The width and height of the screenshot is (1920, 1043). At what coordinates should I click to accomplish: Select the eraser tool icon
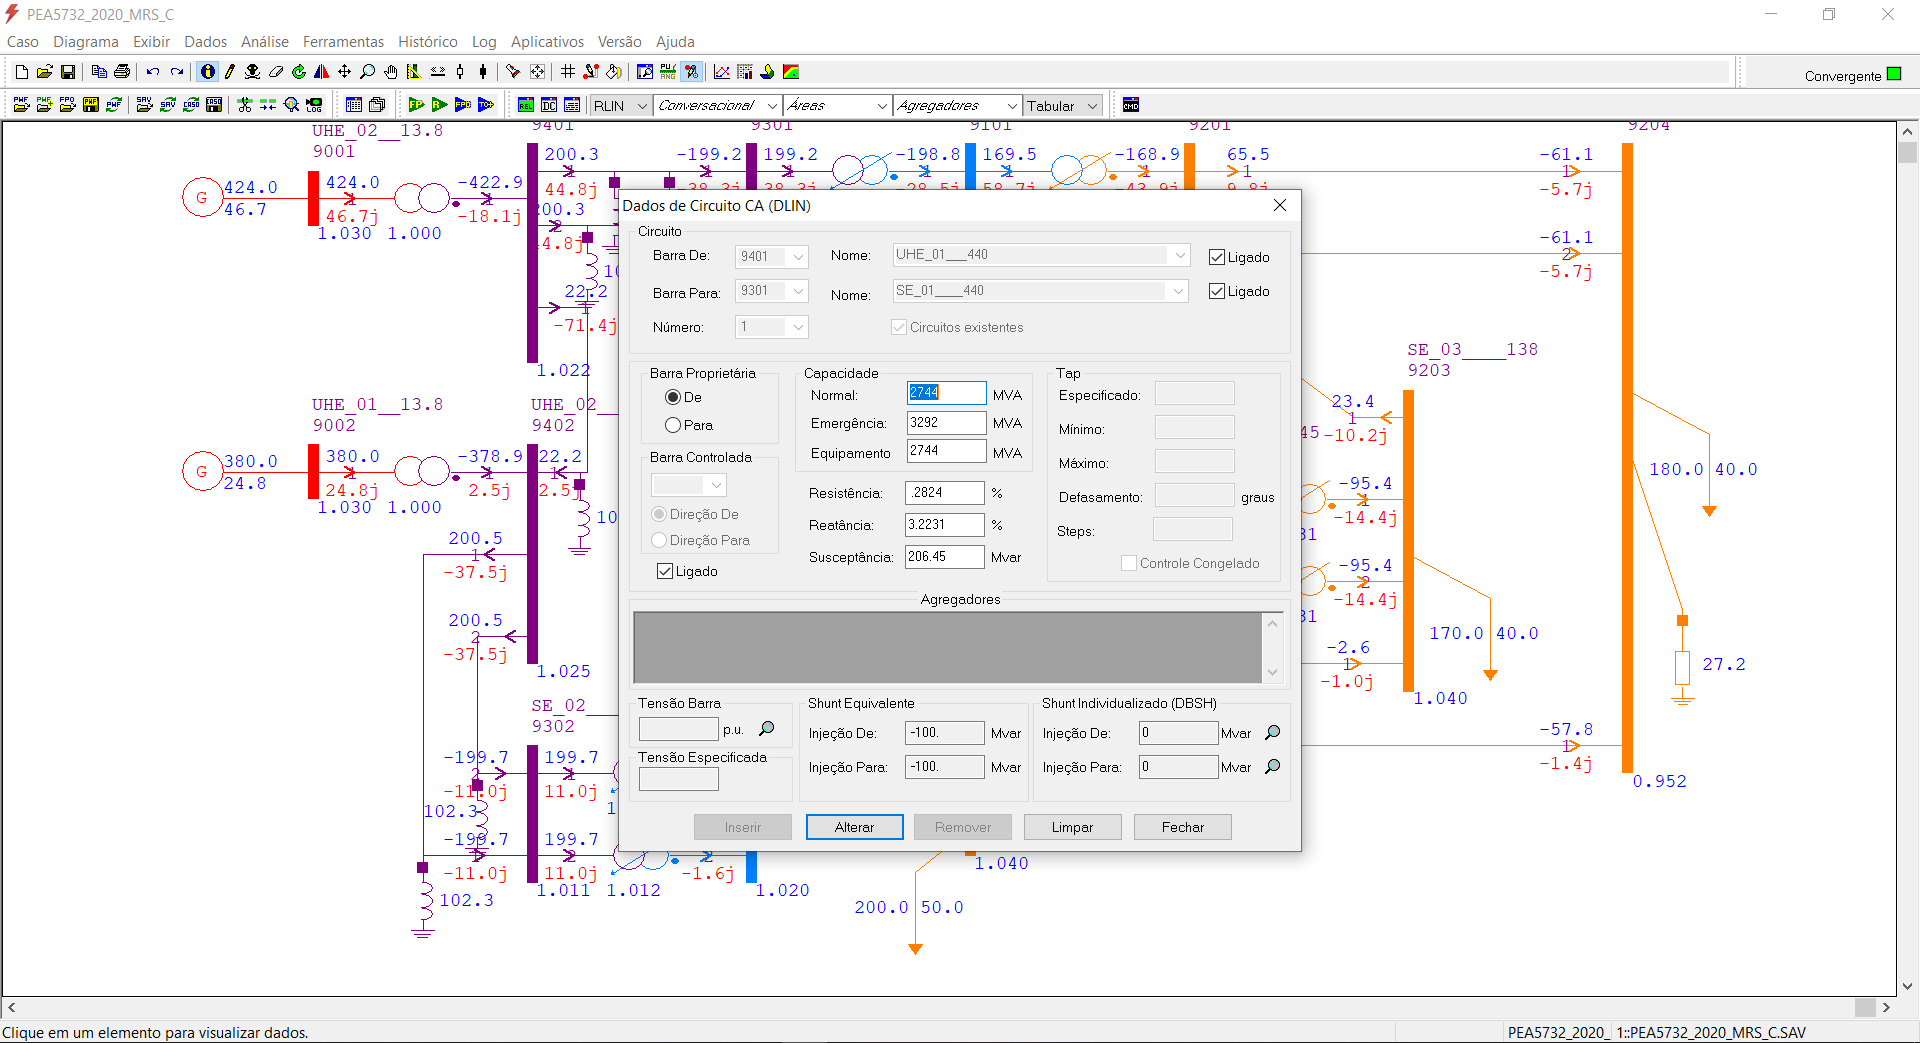pos(276,72)
